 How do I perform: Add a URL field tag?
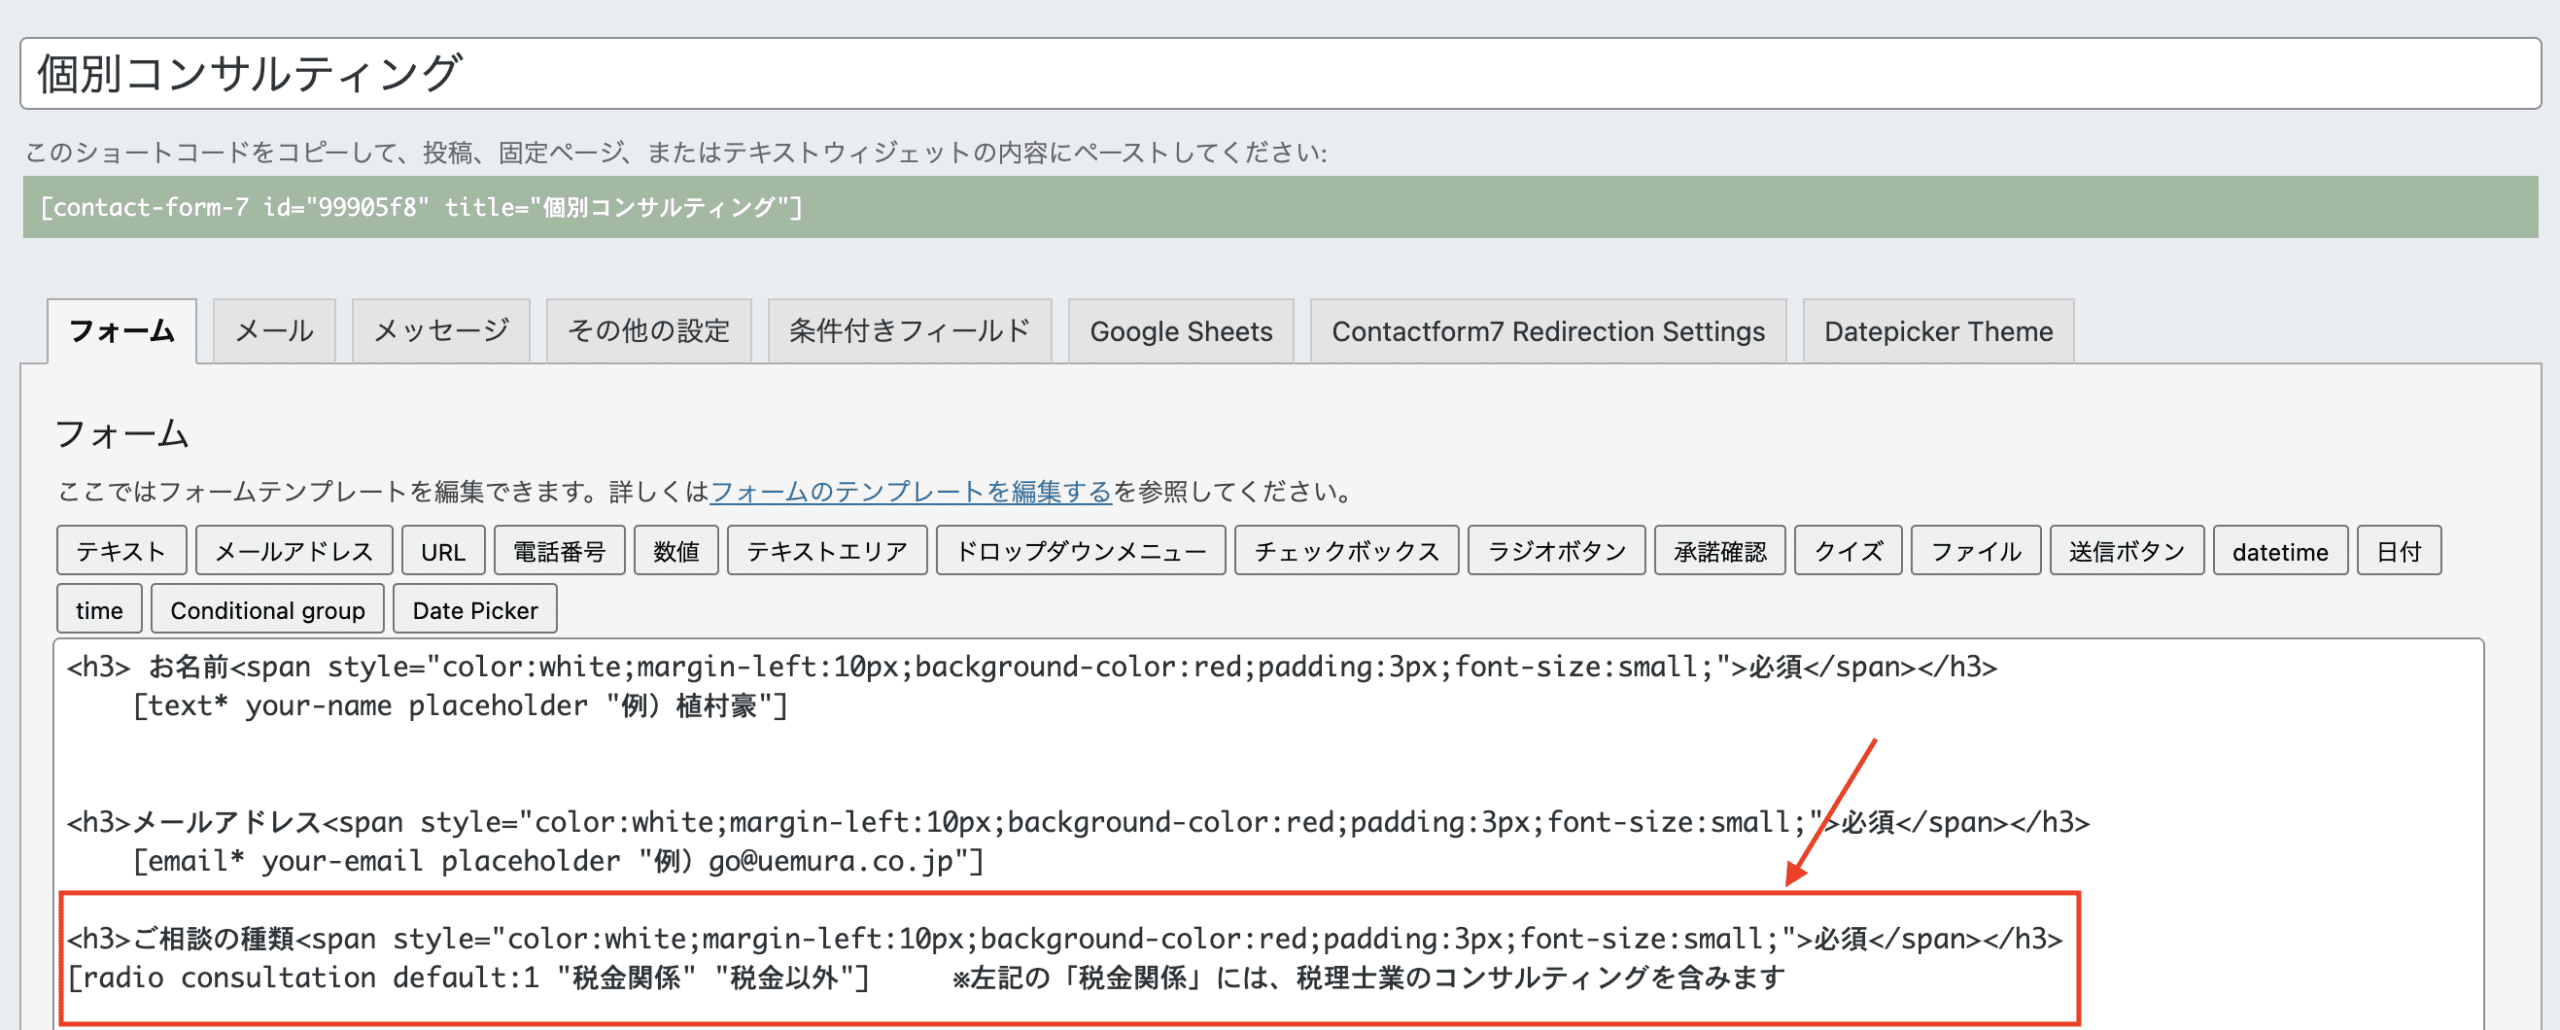click(443, 551)
